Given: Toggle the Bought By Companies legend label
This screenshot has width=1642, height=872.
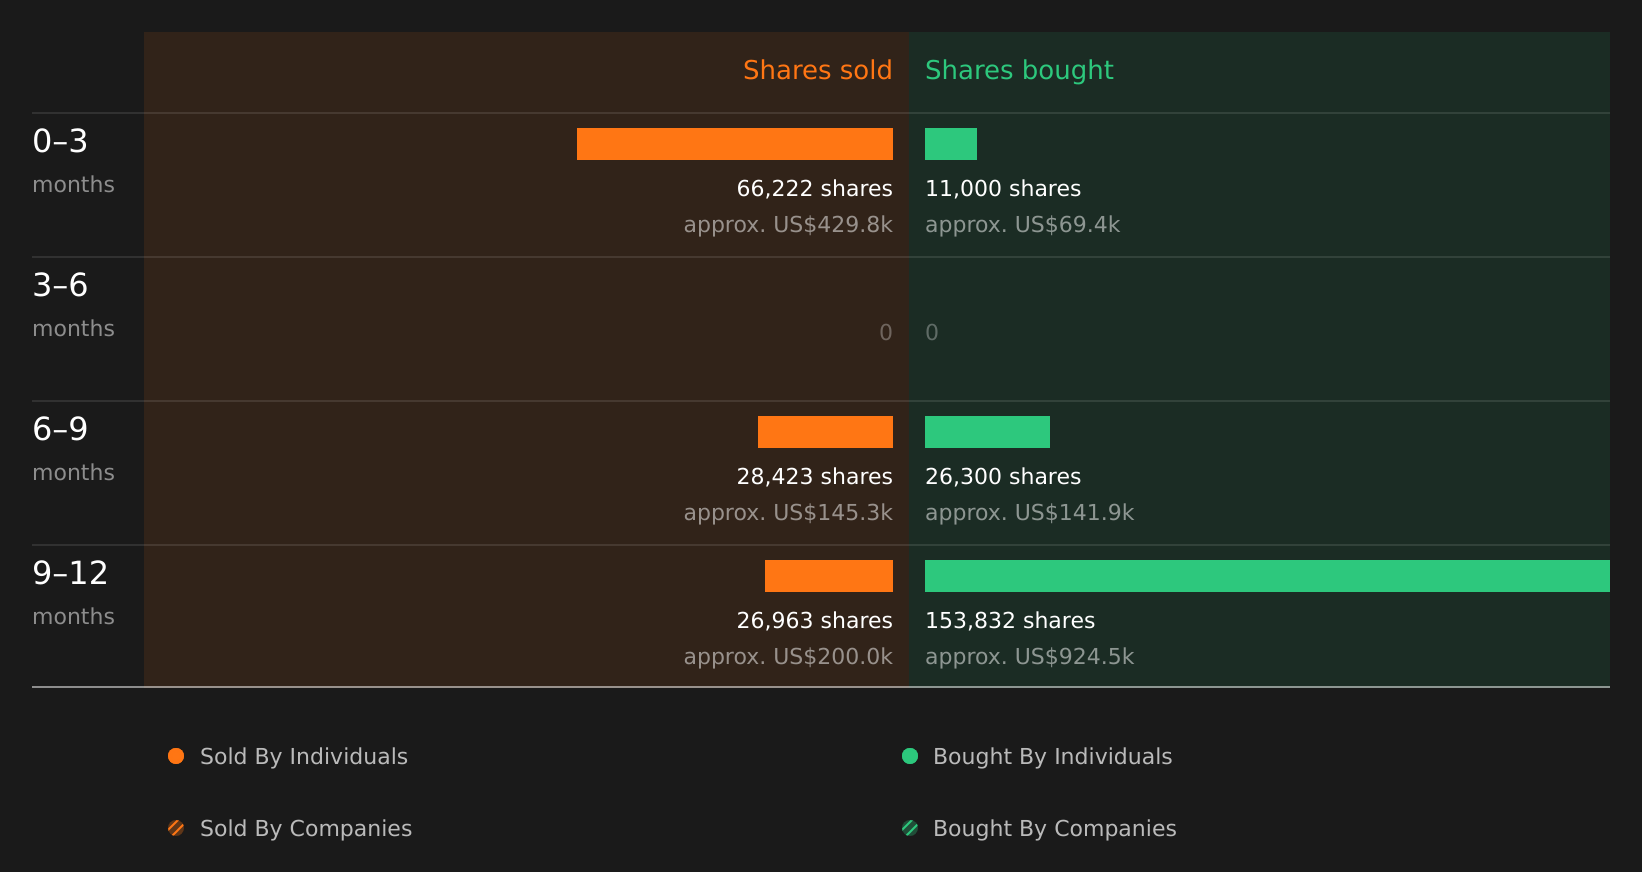Looking at the screenshot, I should (x=1055, y=829).
